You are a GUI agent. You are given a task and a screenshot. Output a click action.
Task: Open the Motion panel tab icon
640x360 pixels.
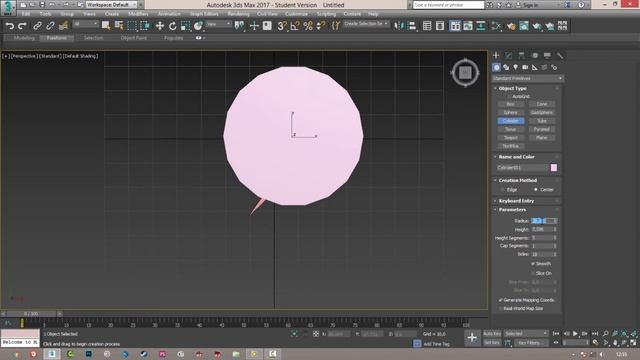tap(534, 55)
